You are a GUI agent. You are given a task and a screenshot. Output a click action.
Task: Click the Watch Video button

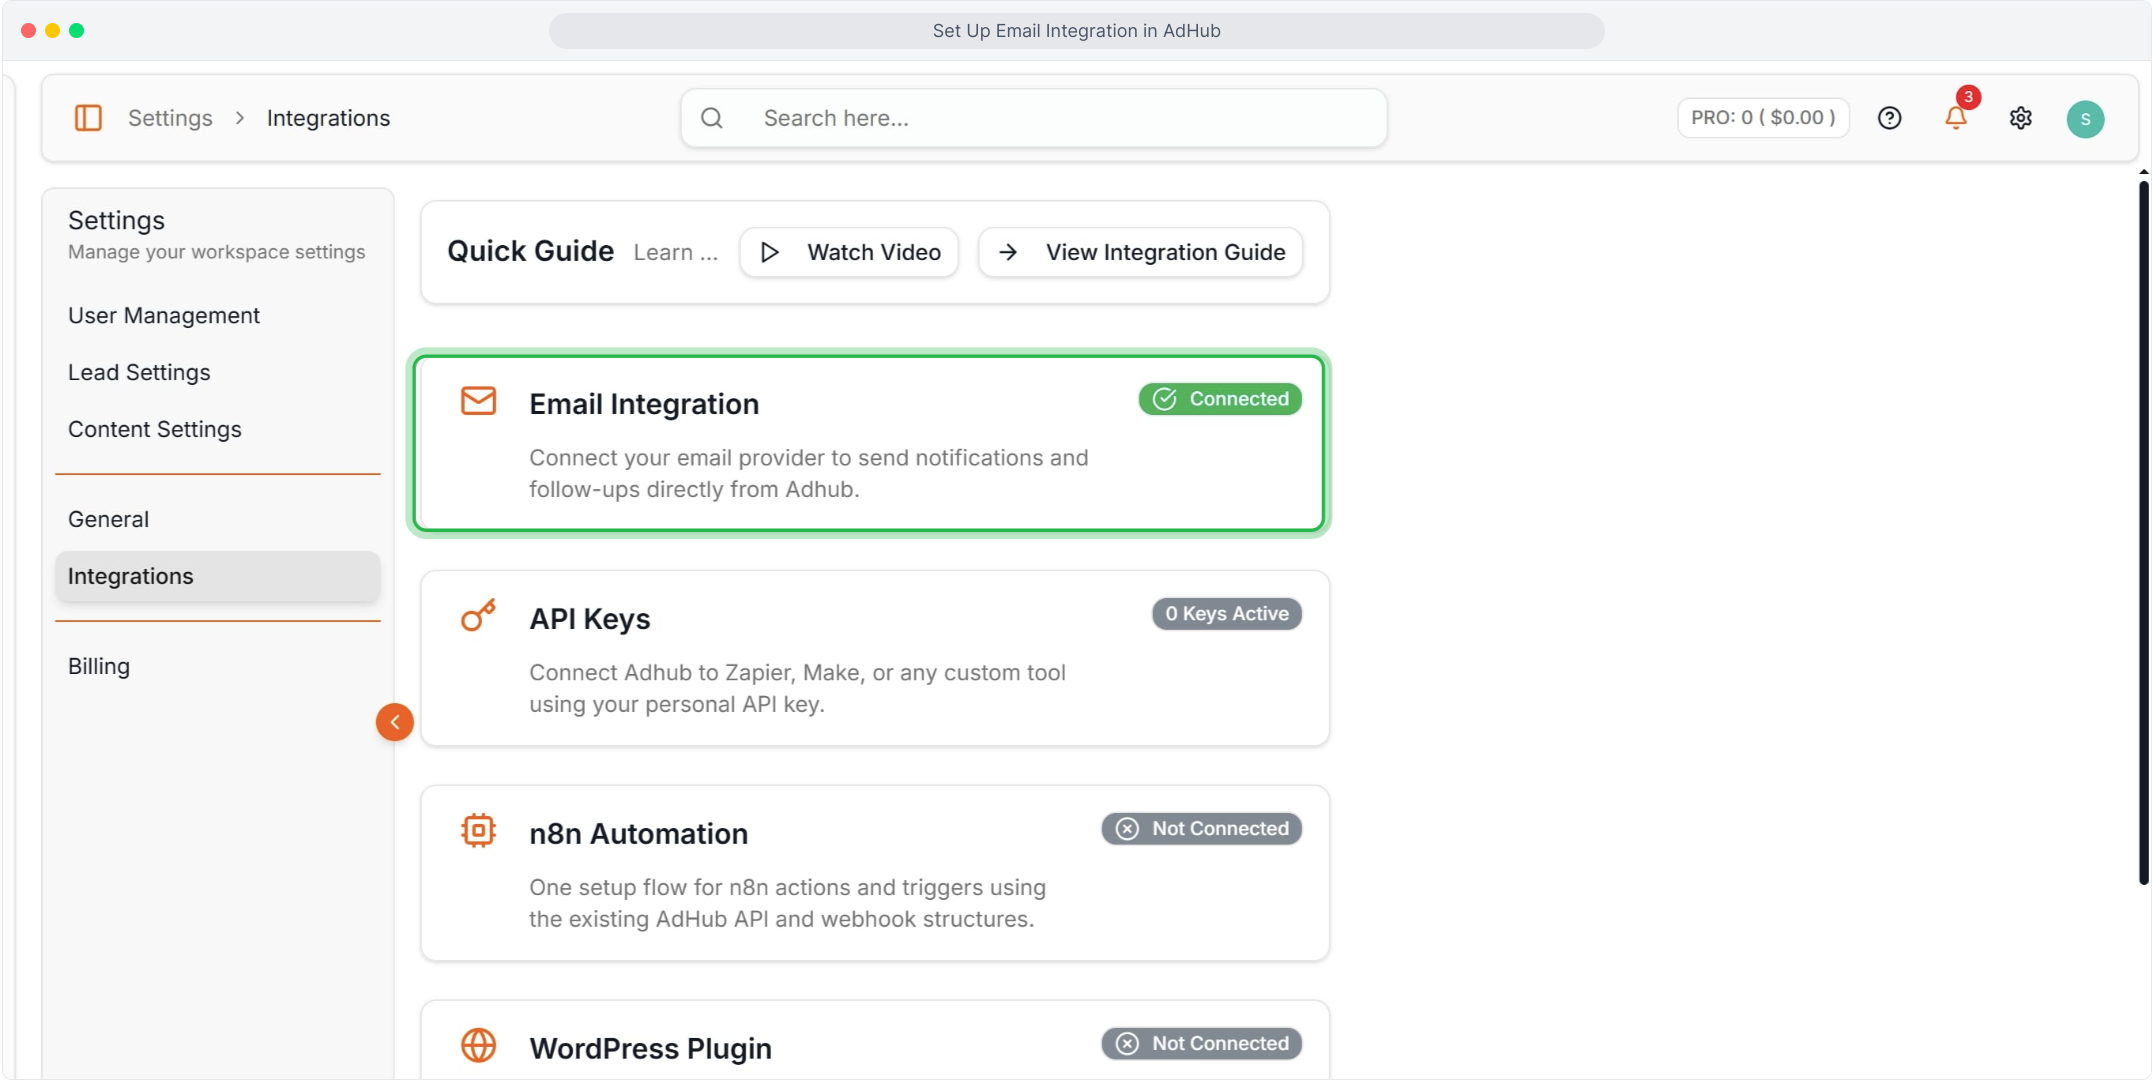849,252
